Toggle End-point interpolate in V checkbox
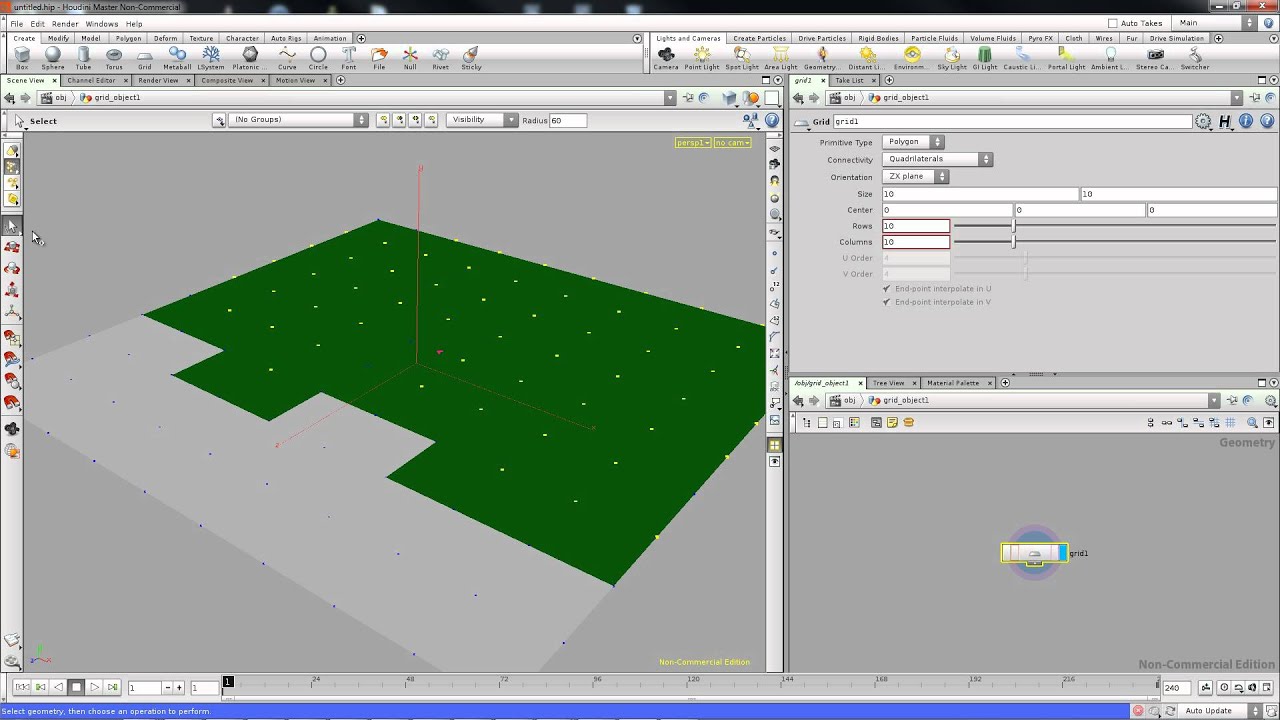The width and height of the screenshot is (1280, 720). pos(886,302)
